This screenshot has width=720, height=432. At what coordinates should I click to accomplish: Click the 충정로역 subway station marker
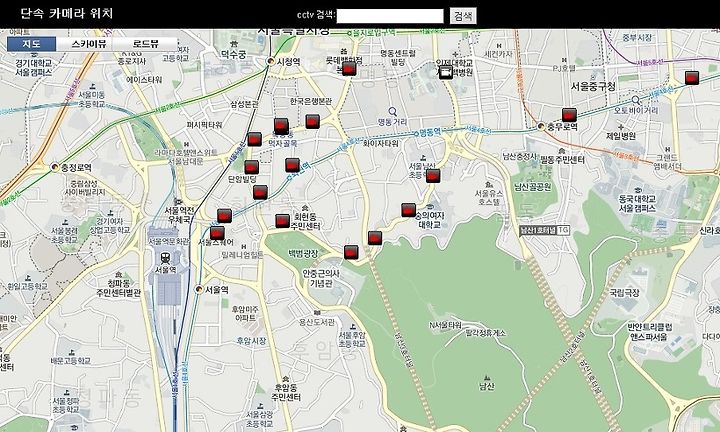click(x=55, y=167)
